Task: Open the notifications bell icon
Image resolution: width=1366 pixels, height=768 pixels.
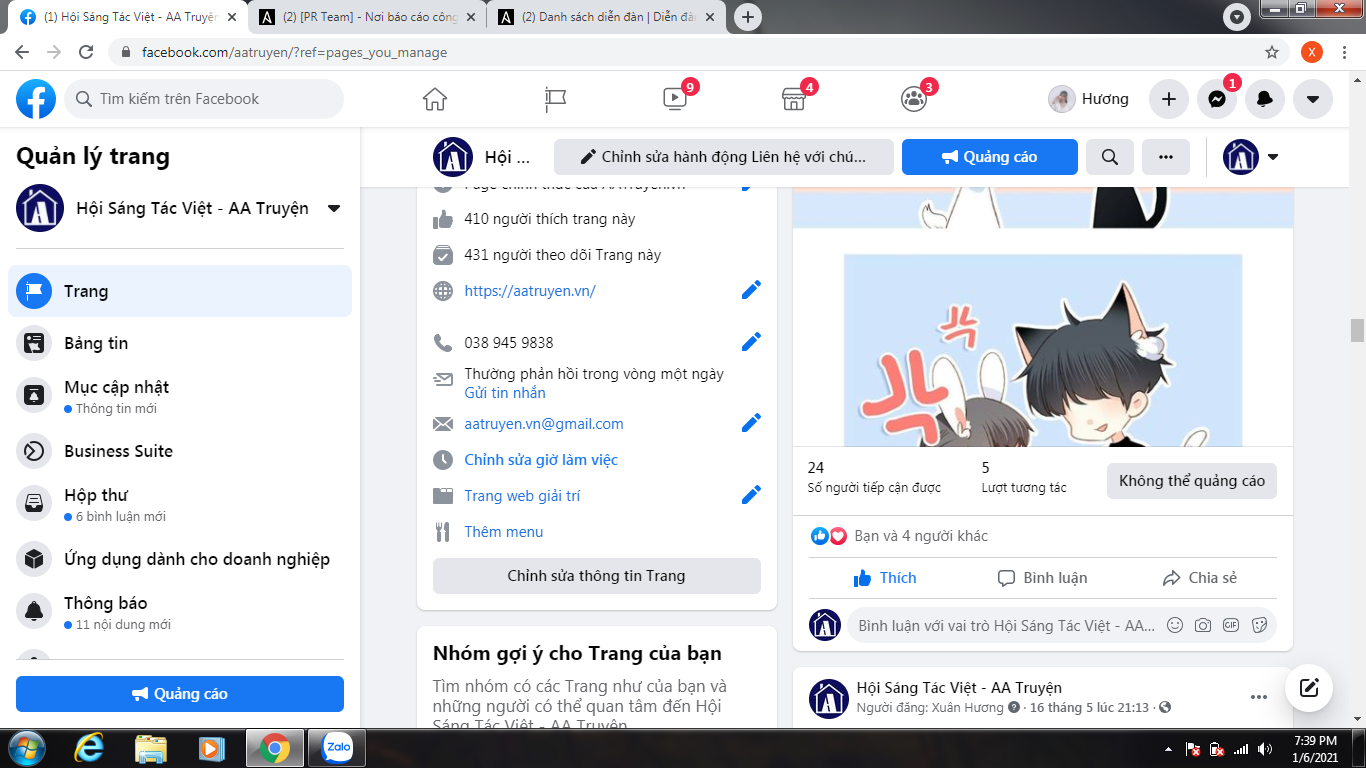Action: 1265,99
